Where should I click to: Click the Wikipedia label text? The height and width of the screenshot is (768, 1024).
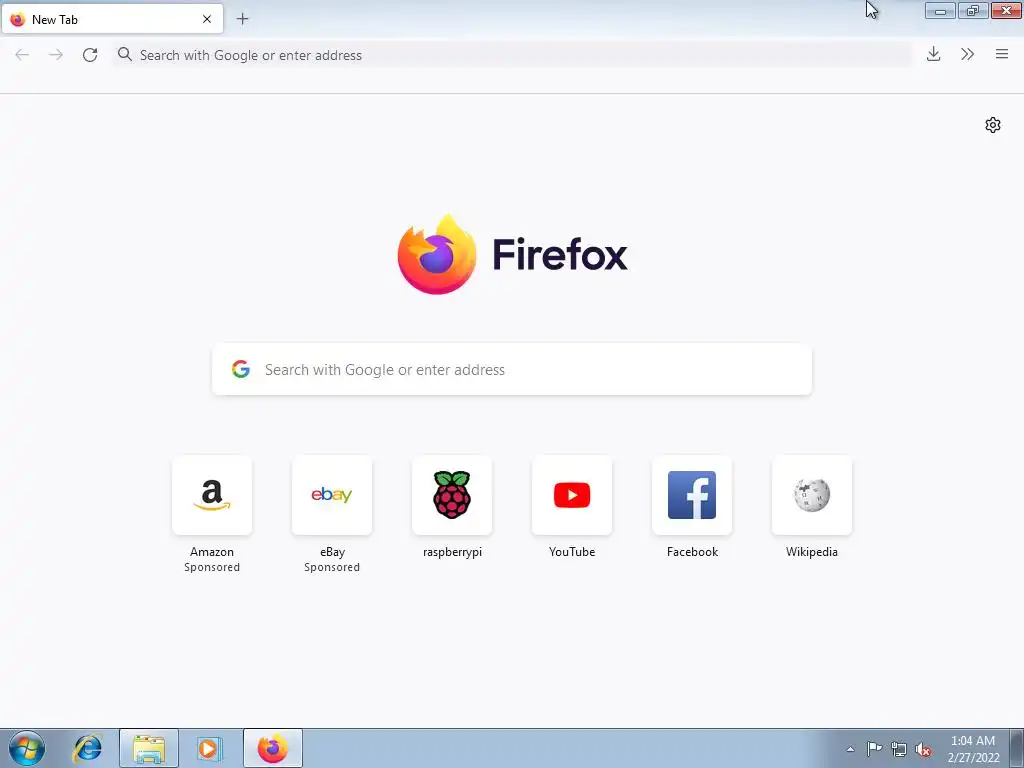(812, 552)
